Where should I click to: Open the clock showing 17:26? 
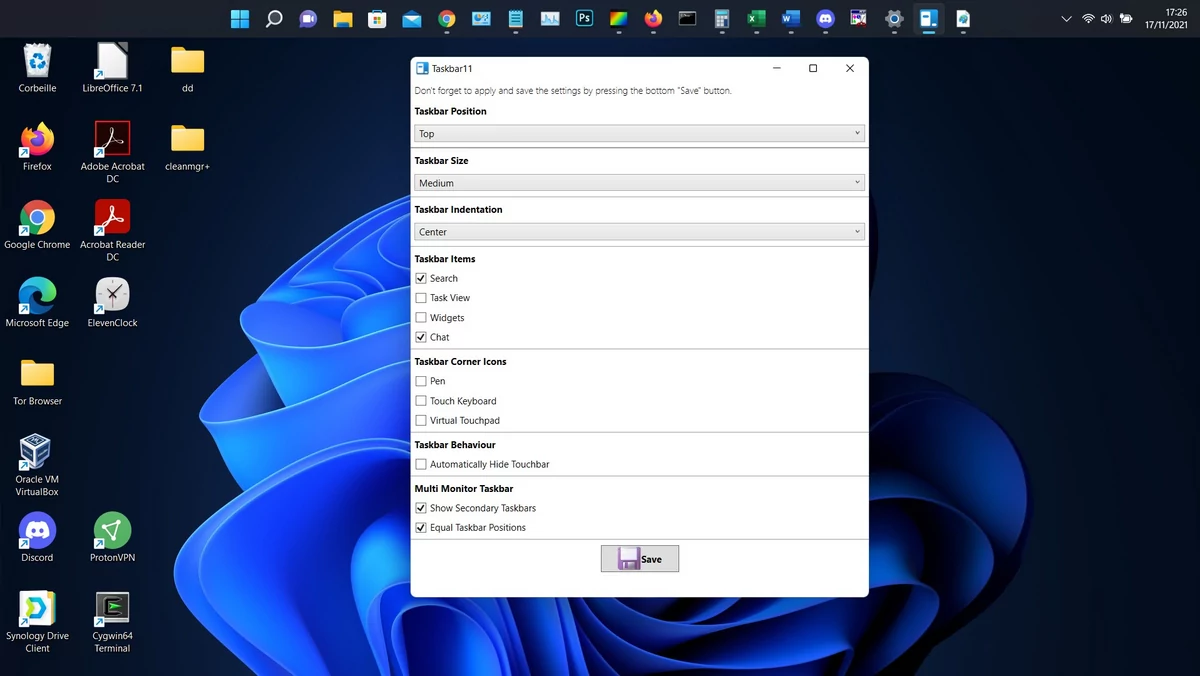pyautogui.click(x=1167, y=18)
